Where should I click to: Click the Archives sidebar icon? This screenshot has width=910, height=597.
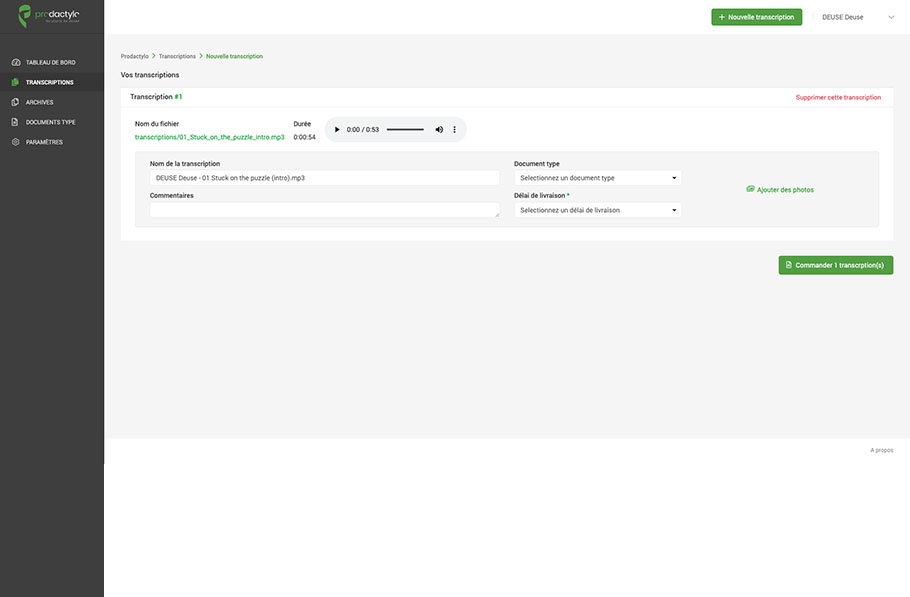16,102
